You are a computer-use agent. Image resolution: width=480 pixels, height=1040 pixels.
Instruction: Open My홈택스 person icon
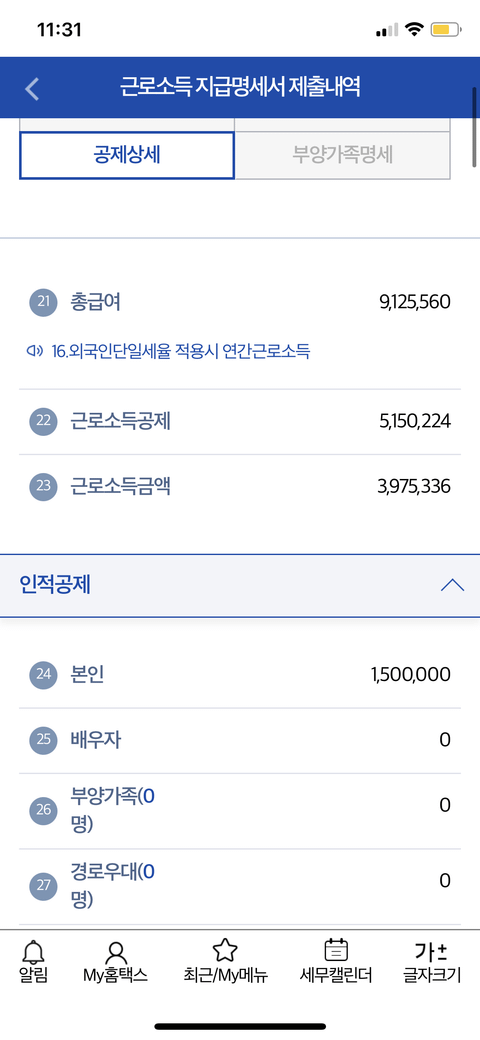(x=115, y=952)
